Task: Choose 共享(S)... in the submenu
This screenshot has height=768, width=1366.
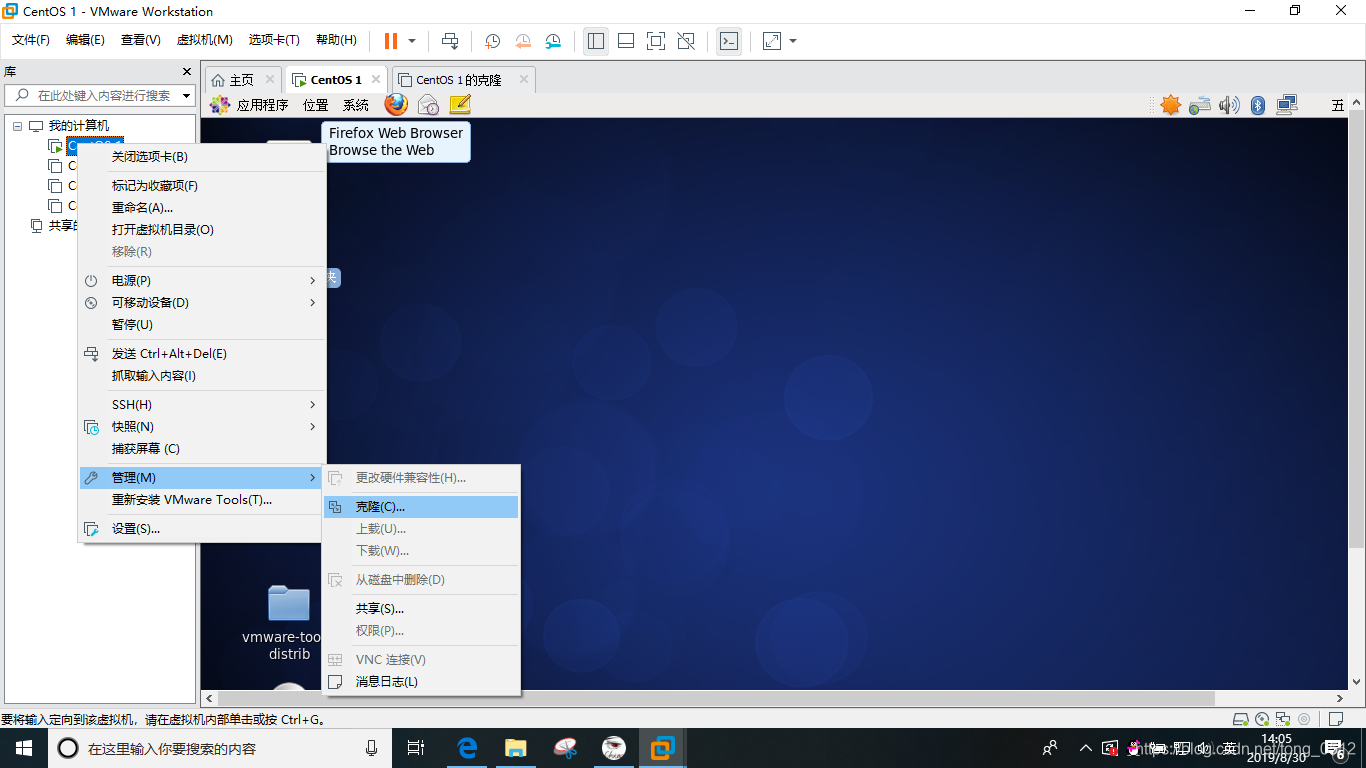Action: point(421,609)
